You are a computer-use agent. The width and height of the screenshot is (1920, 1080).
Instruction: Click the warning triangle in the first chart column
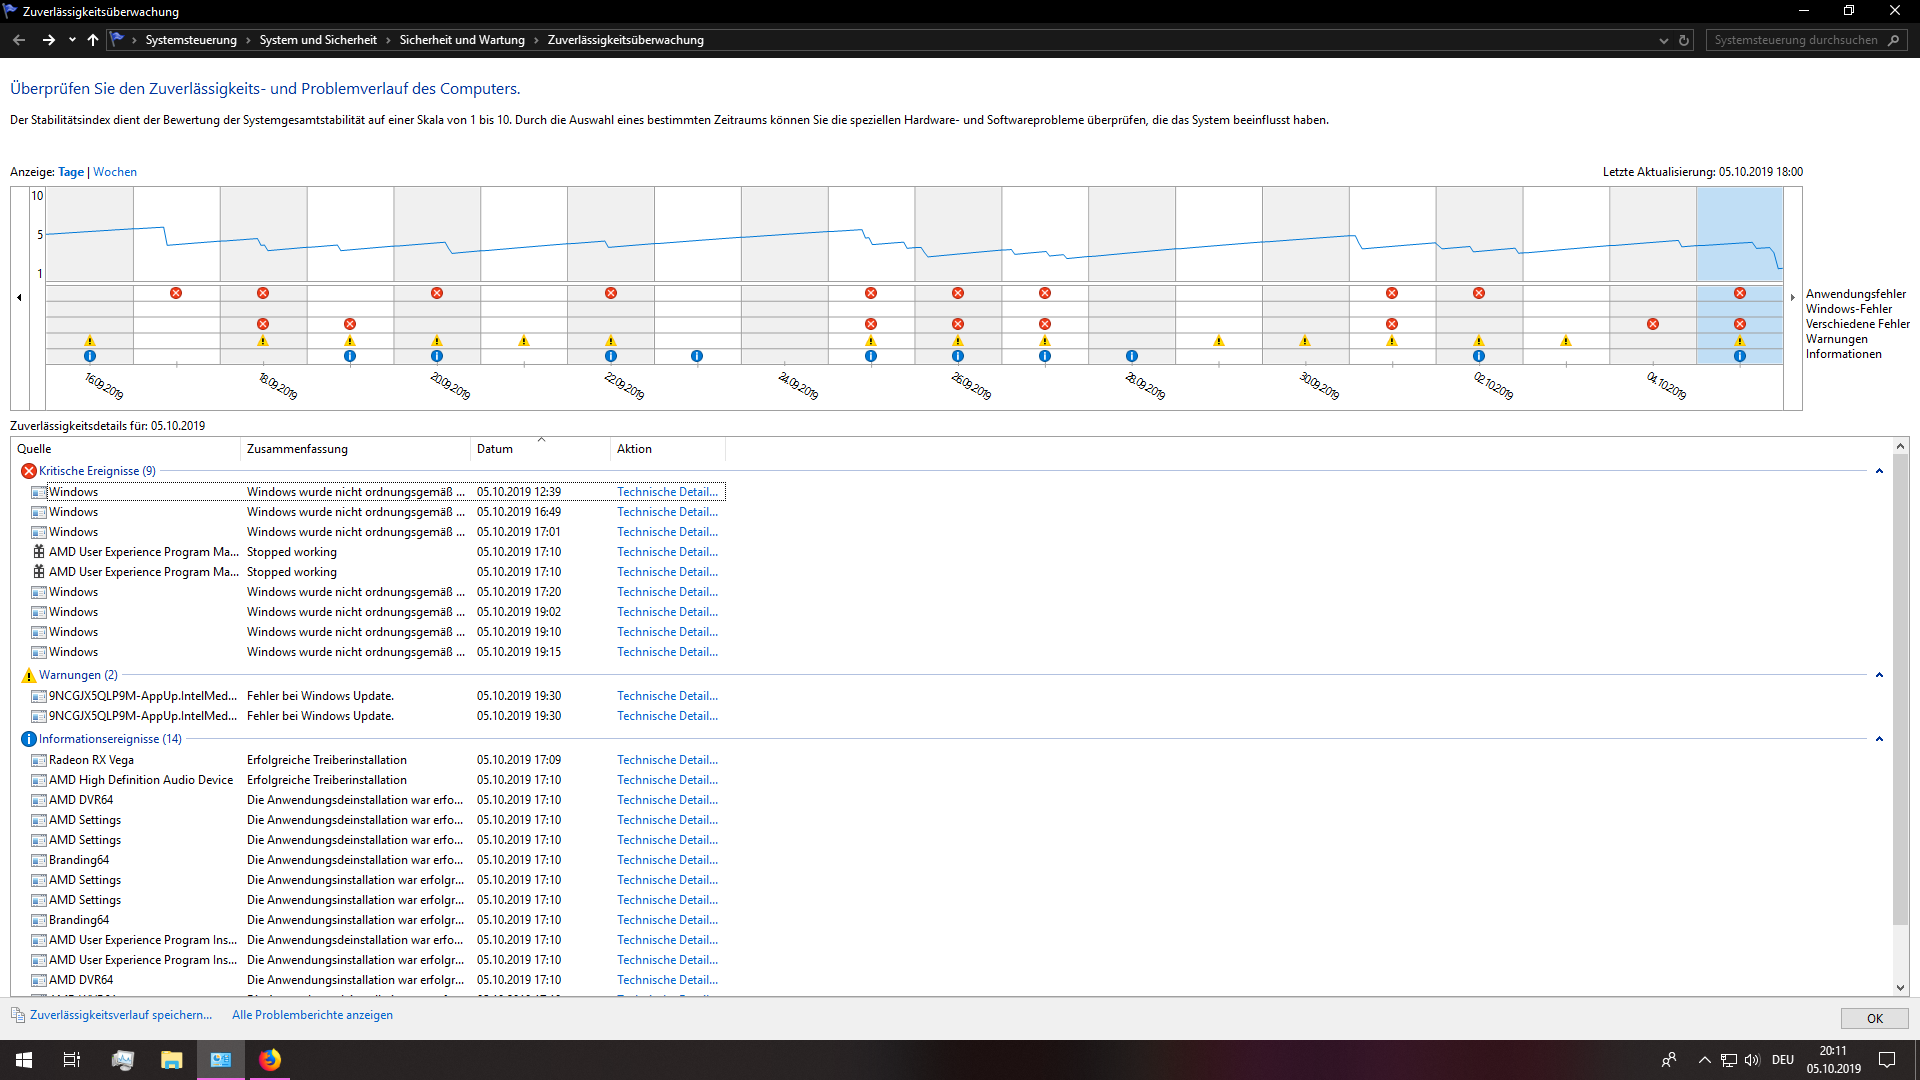(90, 341)
